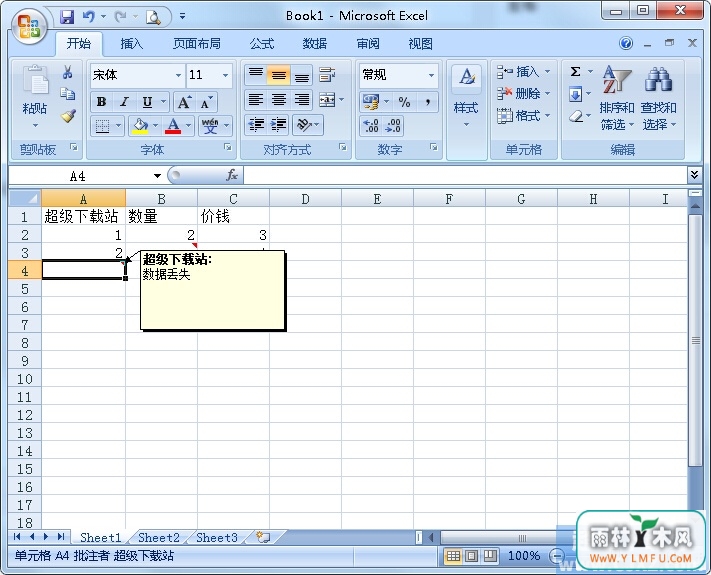The width and height of the screenshot is (711, 575).
Task: Align text left
Action: click(256, 100)
